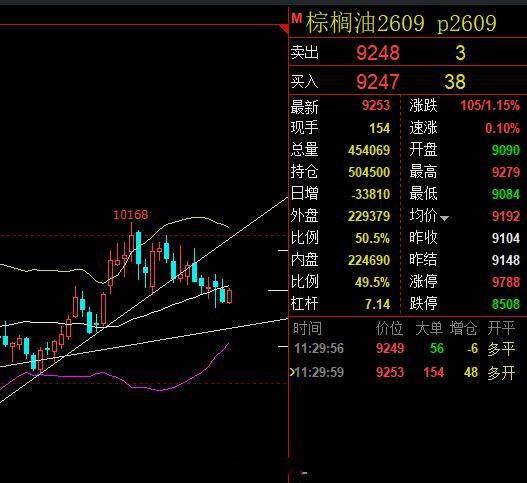The height and width of the screenshot is (483, 527).
Task: Click the 昨结 value 9148
Action: pyautogui.click(x=506, y=260)
